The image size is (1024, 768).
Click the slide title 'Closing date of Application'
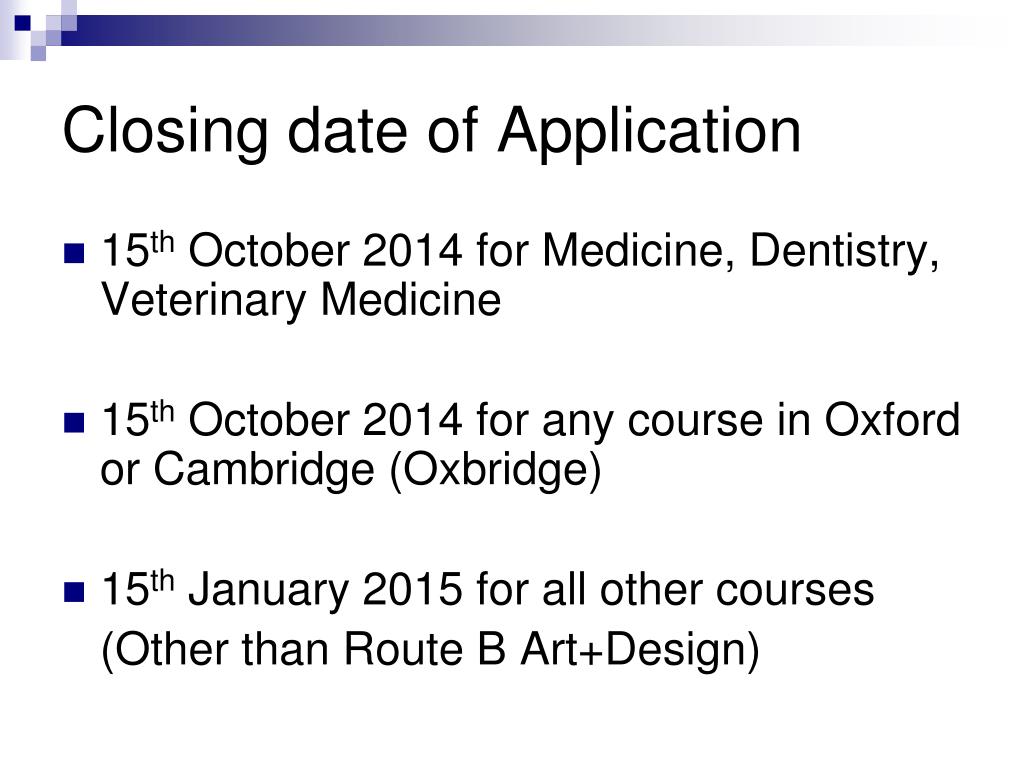tap(431, 133)
